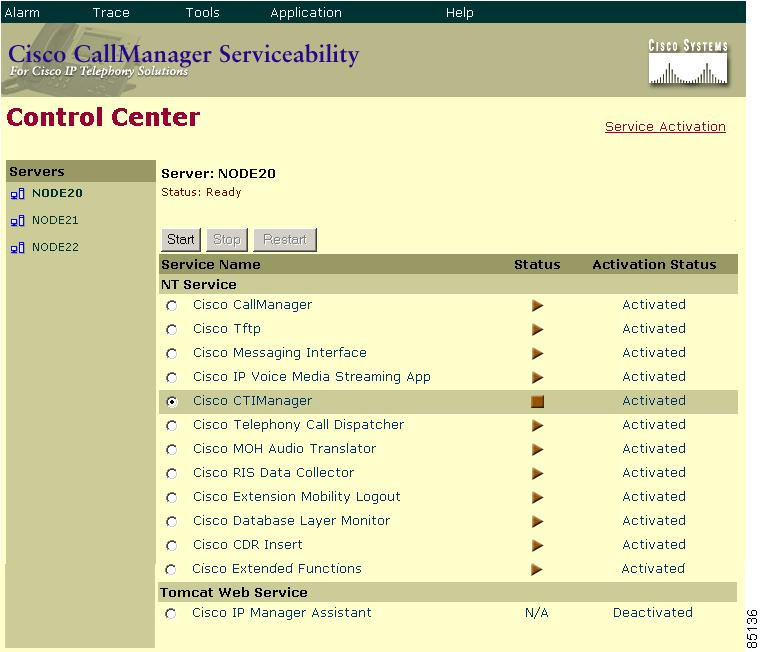Select Cisco MOH Audio Translator radio button

pyautogui.click(x=172, y=450)
